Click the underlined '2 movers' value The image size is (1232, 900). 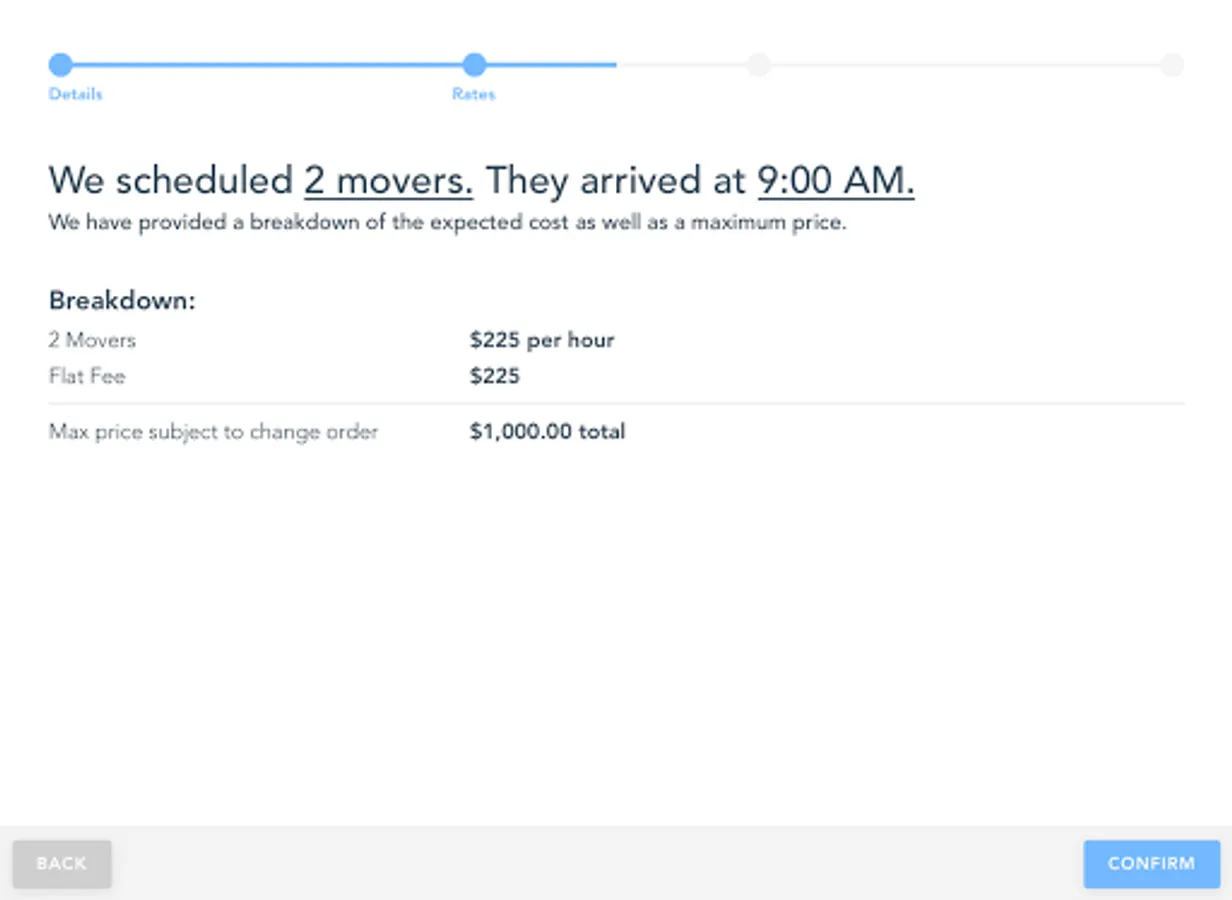pyautogui.click(x=389, y=181)
